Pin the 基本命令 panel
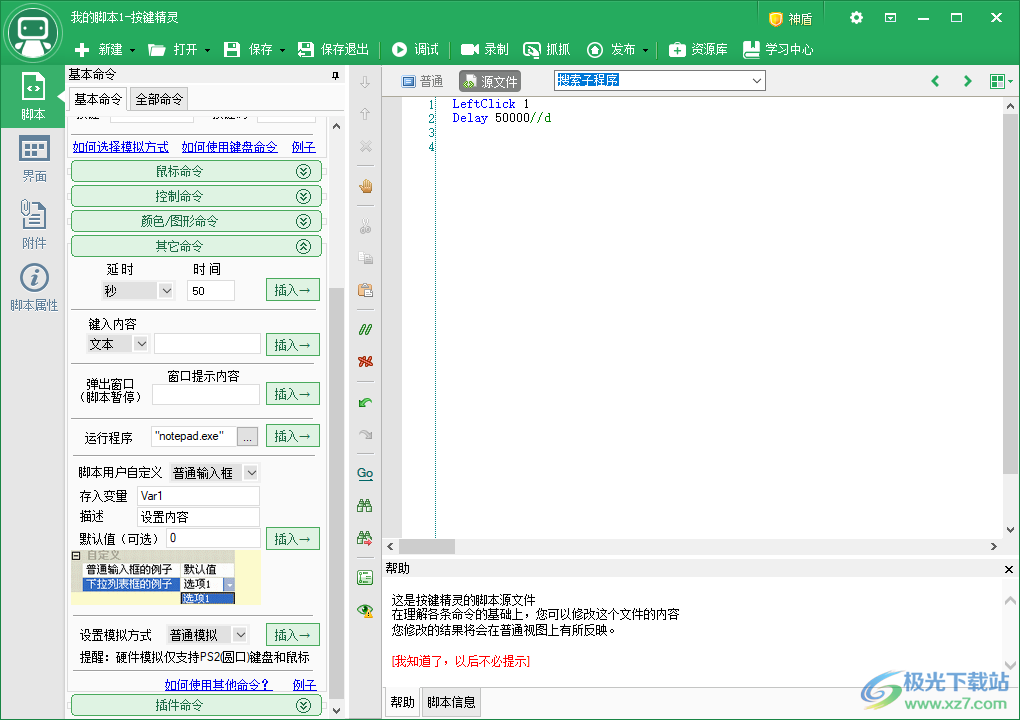1020x720 pixels. pos(335,75)
